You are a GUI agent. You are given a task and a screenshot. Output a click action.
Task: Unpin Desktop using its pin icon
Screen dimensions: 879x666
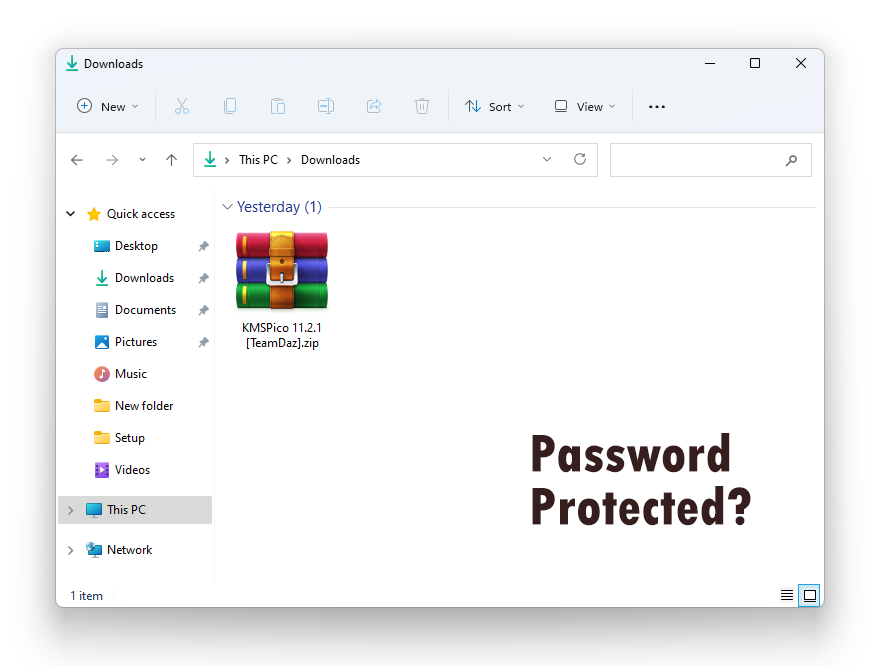pos(203,246)
